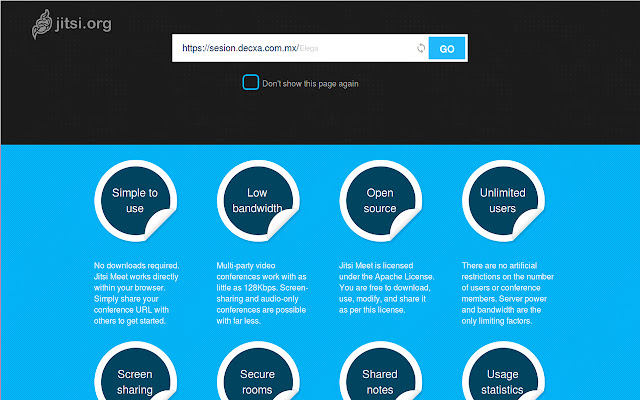
Task: Click the refresh room name icon
Action: 421,48
